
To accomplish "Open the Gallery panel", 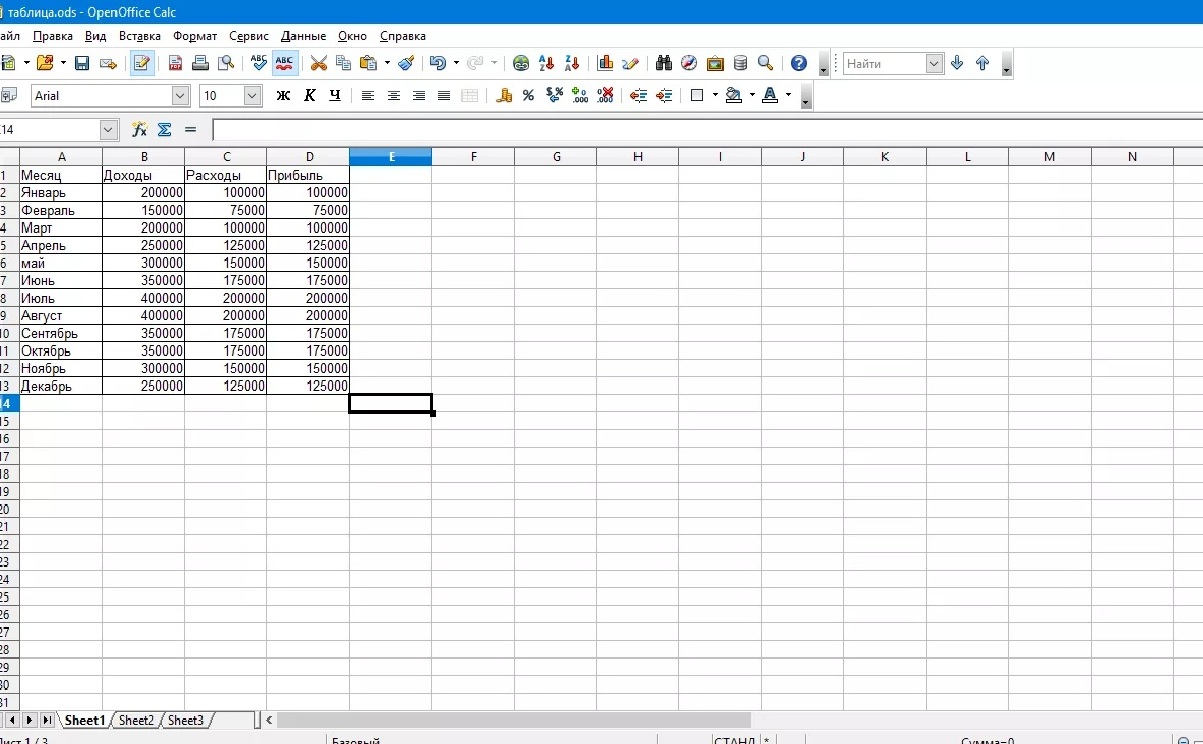I will coord(715,62).
